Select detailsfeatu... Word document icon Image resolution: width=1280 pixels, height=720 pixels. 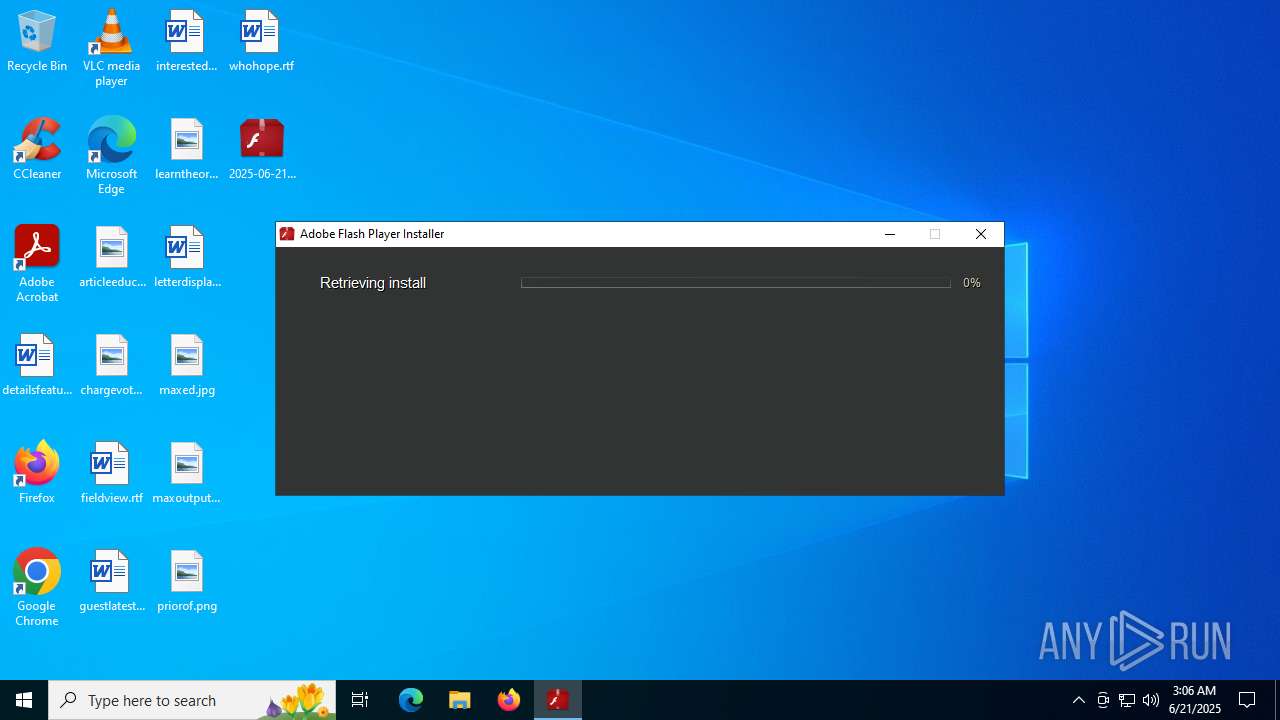[x=37, y=366]
